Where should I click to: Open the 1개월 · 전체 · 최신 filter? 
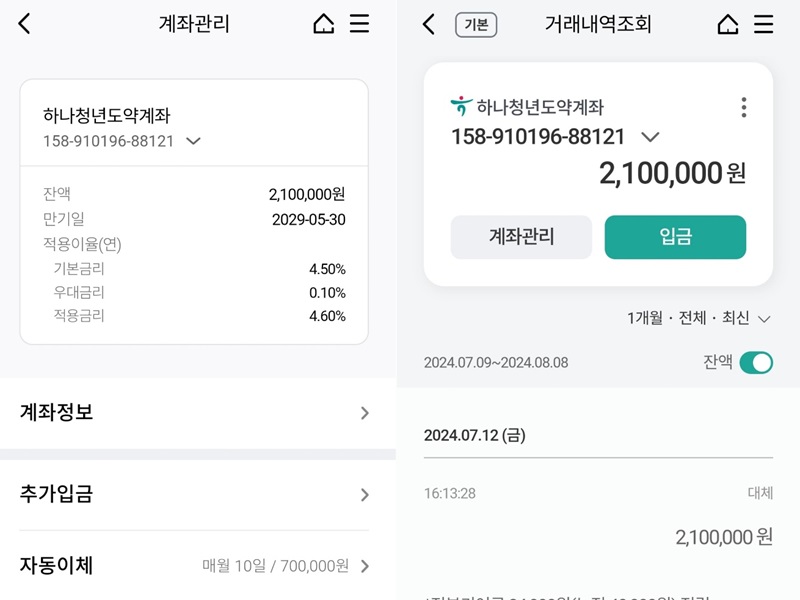click(x=698, y=318)
